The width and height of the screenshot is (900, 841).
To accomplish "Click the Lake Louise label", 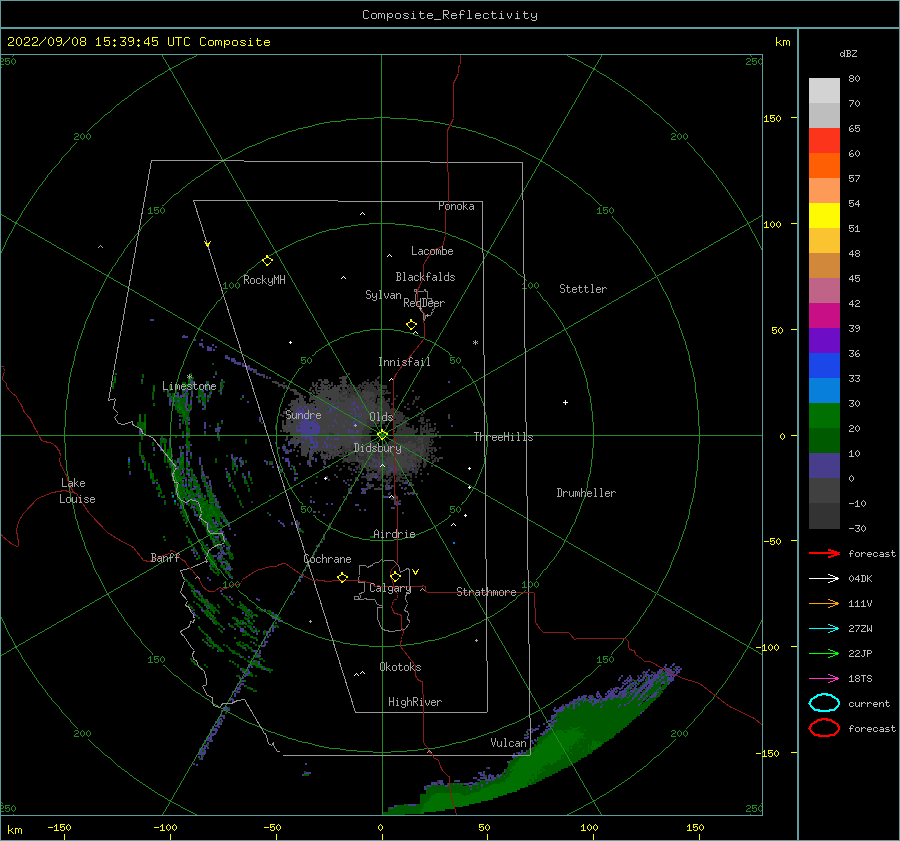I will coord(77,491).
